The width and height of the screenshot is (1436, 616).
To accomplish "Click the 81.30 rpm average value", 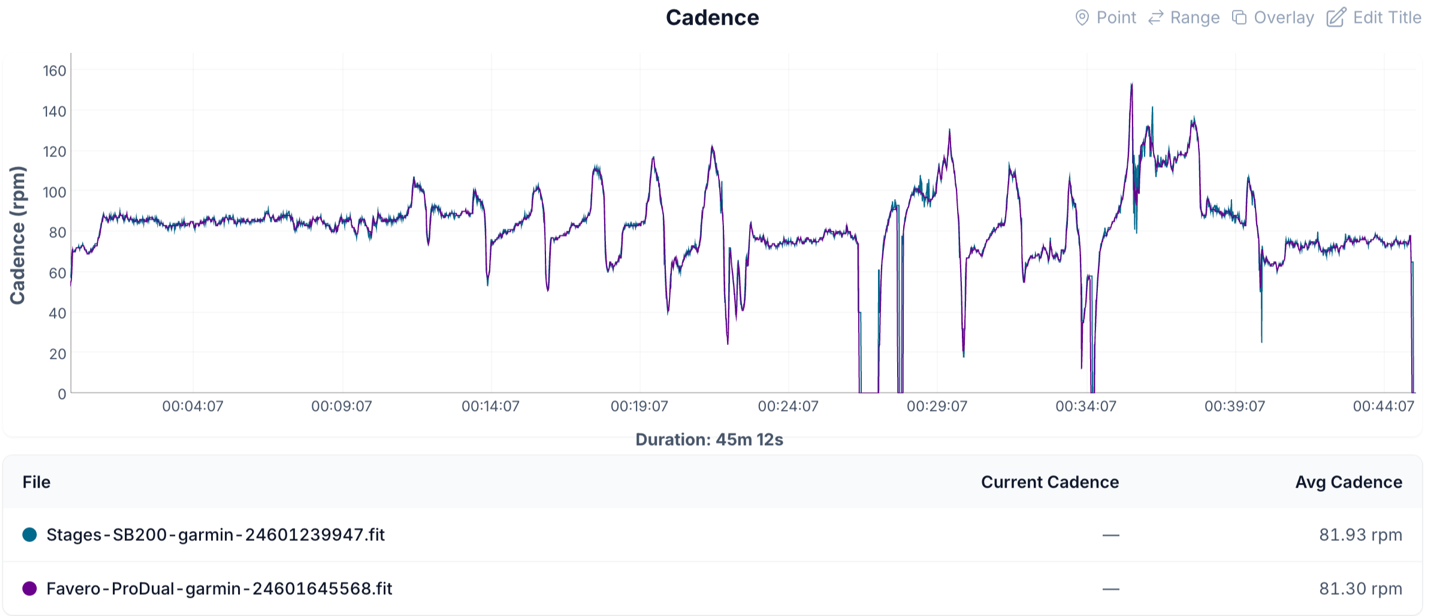I will 1361,589.
